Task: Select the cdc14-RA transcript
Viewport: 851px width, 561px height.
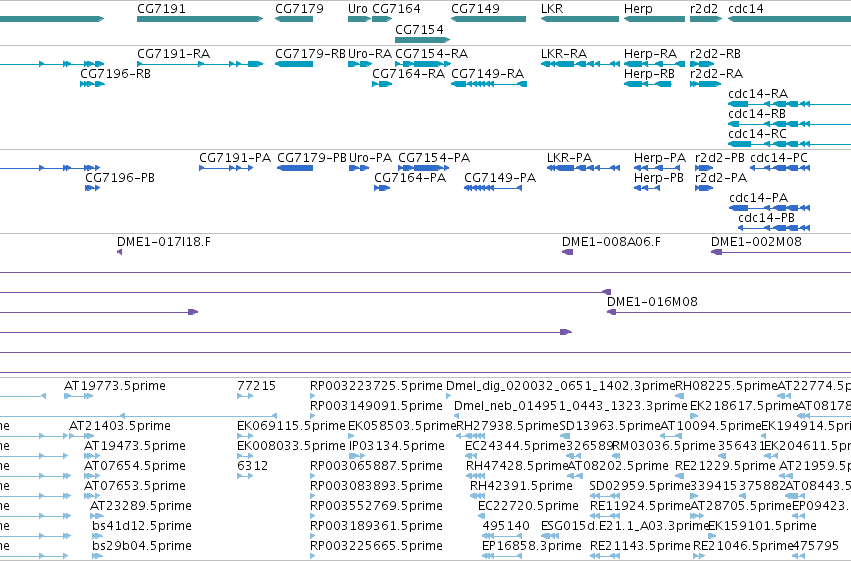Action: (790, 104)
